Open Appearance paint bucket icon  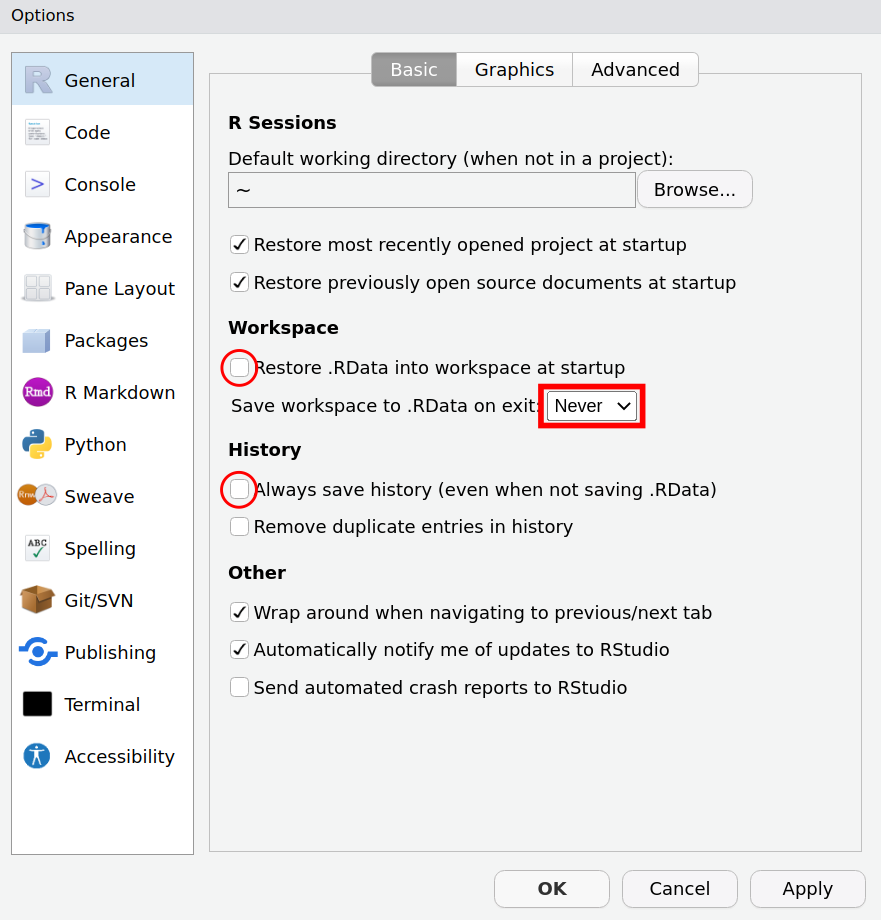pos(37,237)
